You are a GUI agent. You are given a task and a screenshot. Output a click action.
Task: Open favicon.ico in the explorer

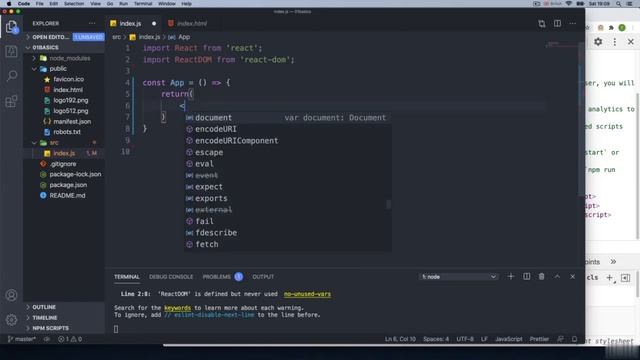[x=69, y=79]
